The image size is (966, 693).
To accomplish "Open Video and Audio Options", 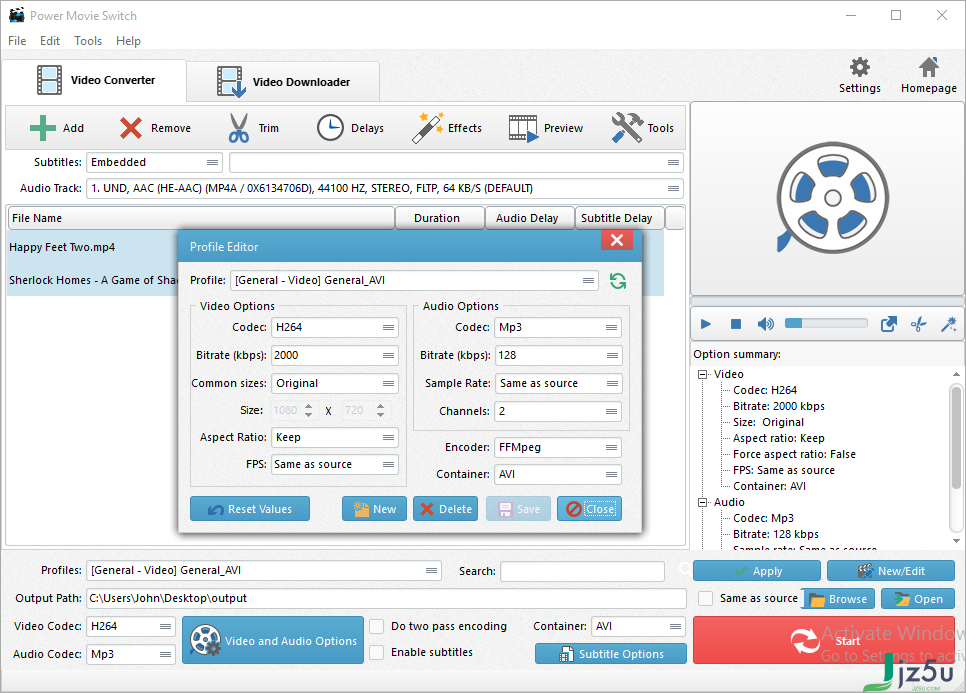I will pyautogui.click(x=273, y=641).
